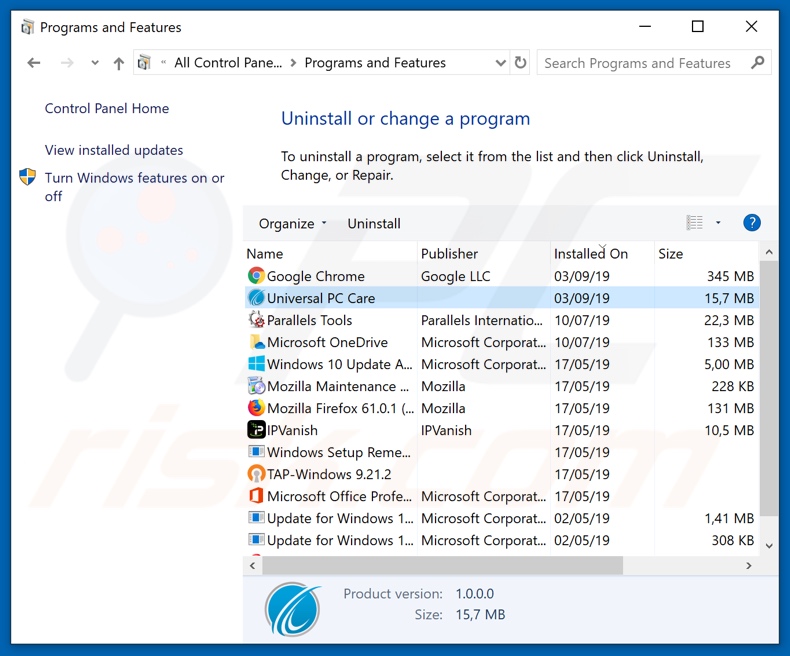Click the title bar Programs and Features icon
790x656 pixels.
(28, 27)
